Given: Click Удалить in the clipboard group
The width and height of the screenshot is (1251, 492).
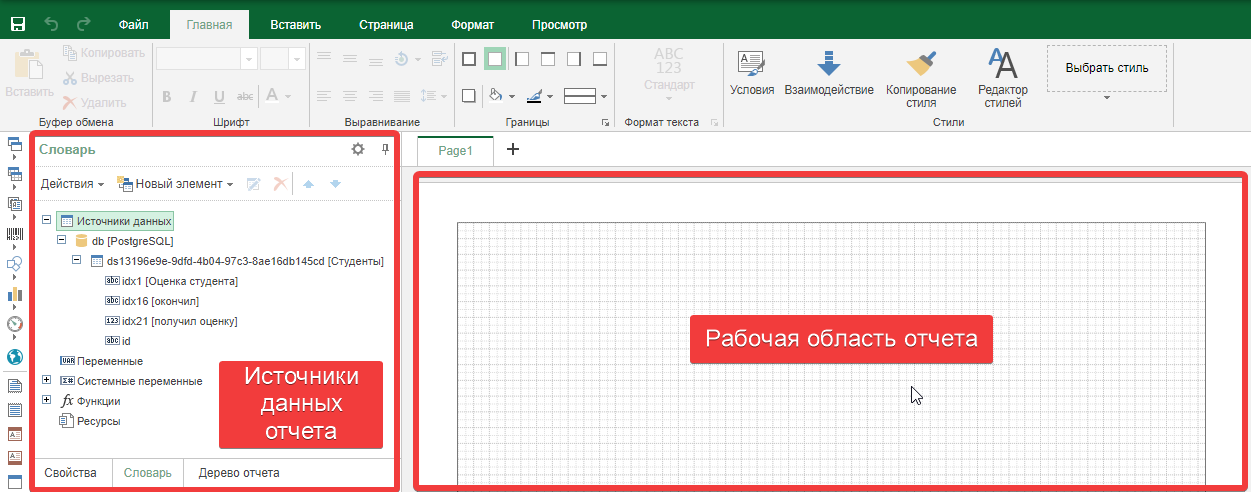Looking at the screenshot, I should [x=94, y=102].
